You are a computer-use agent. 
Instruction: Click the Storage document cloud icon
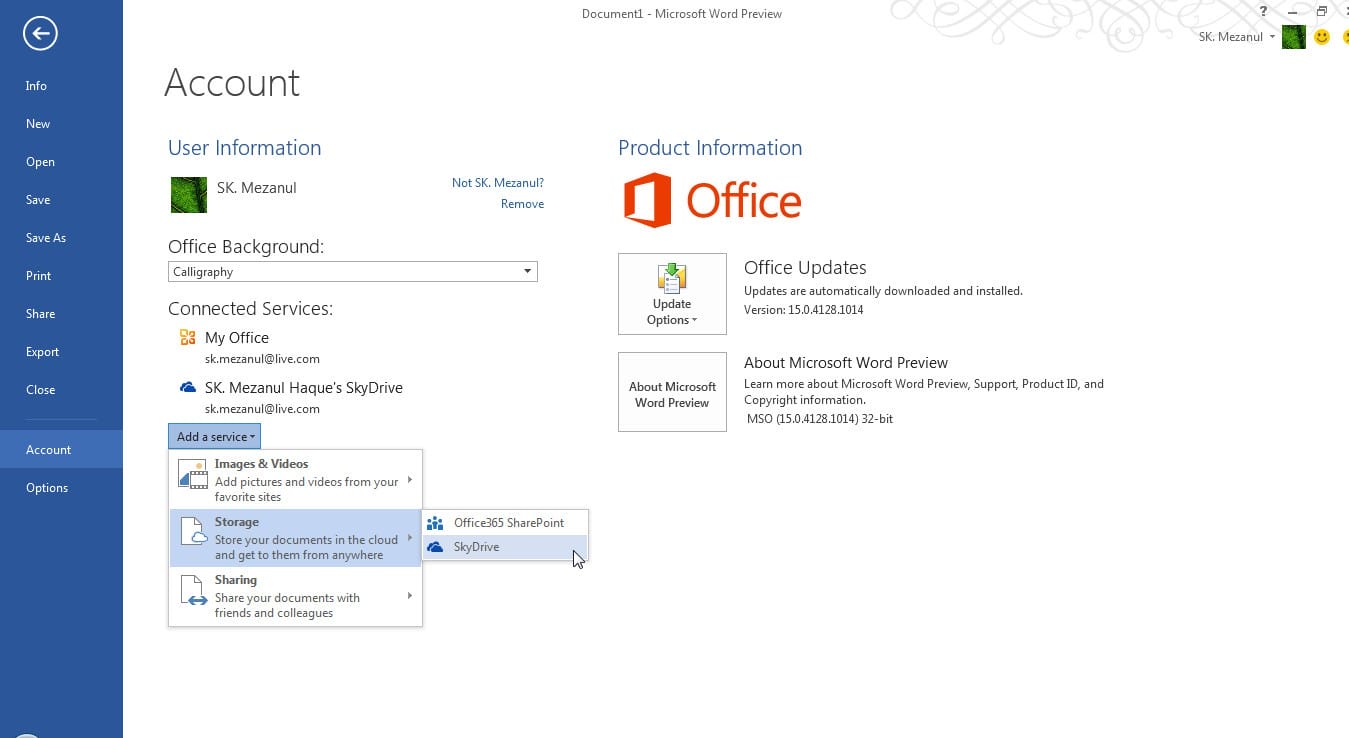click(192, 532)
